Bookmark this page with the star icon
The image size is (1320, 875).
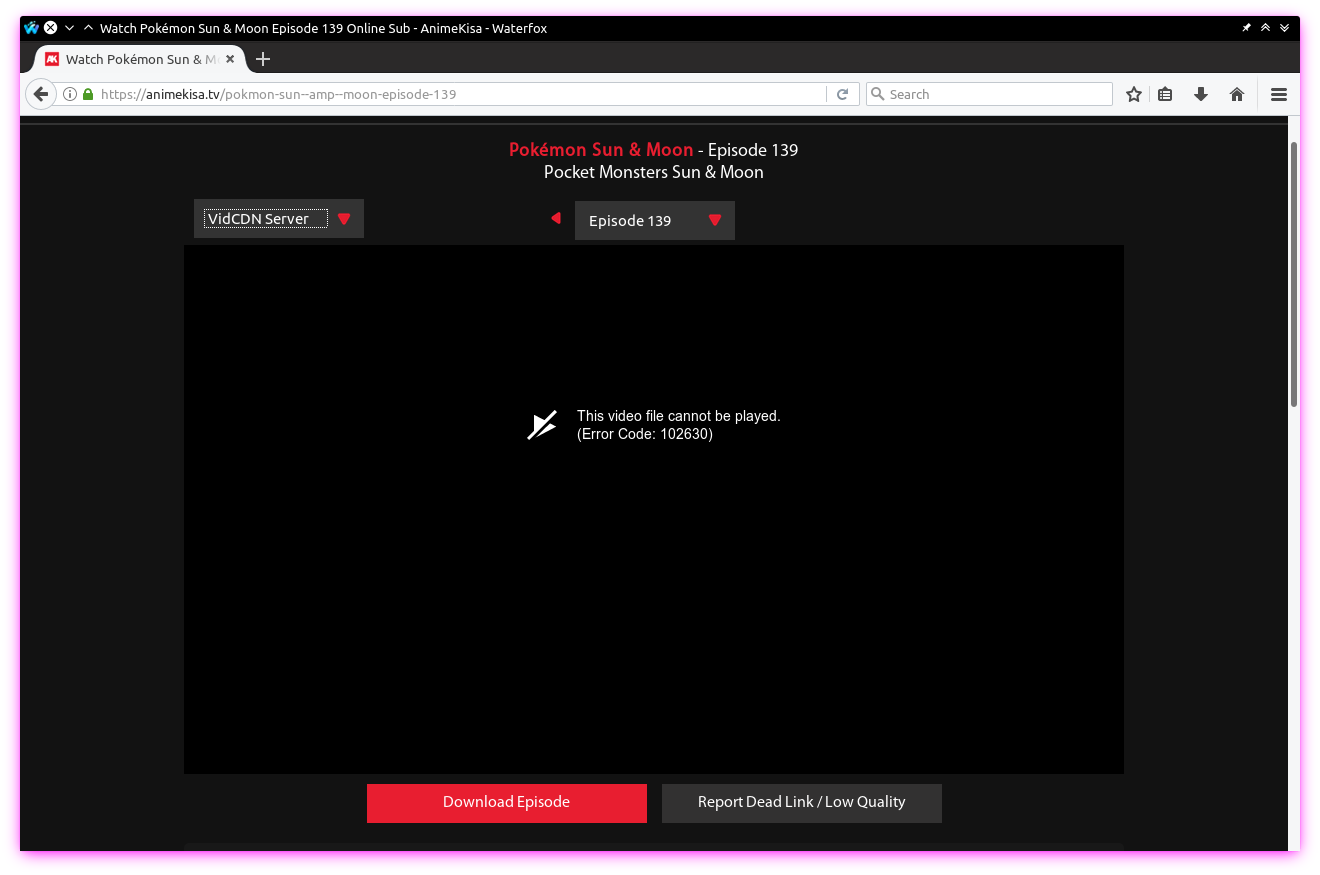click(x=1134, y=94)
